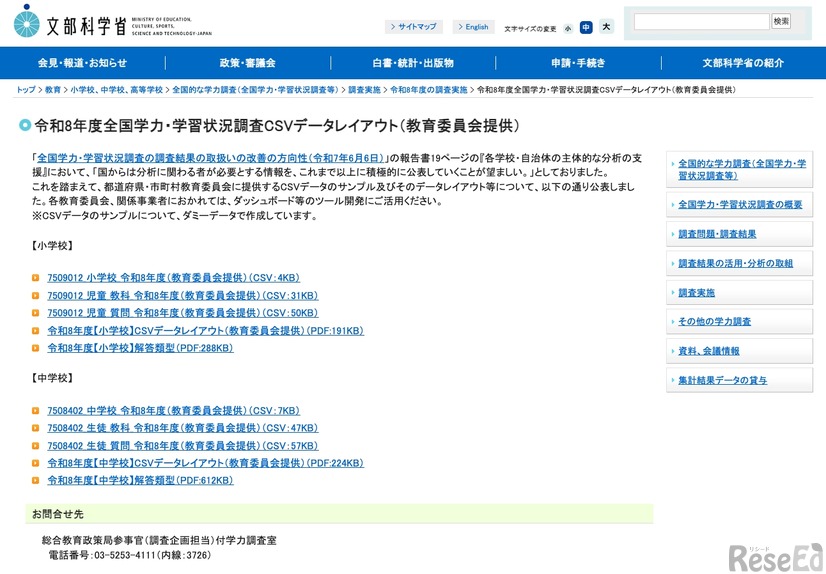Click orange bullet icon beside 小学校 解答類型
Viewport: 826px width, 574px height.
35,348
